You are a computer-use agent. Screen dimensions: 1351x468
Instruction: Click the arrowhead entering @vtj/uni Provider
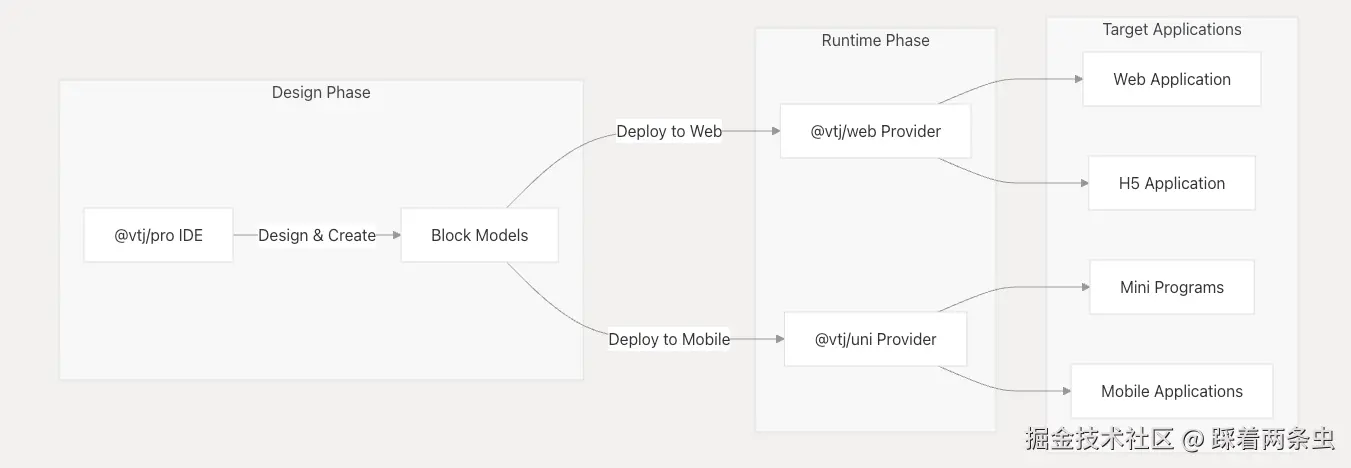tap(778, 339)
